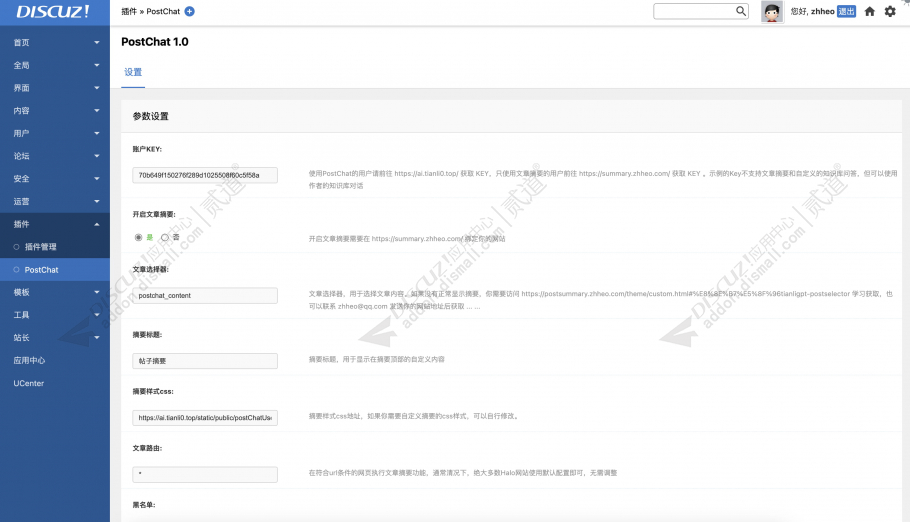Click the search magnifier icon
This screenshot has height=522, width=910.
[741, 11]
